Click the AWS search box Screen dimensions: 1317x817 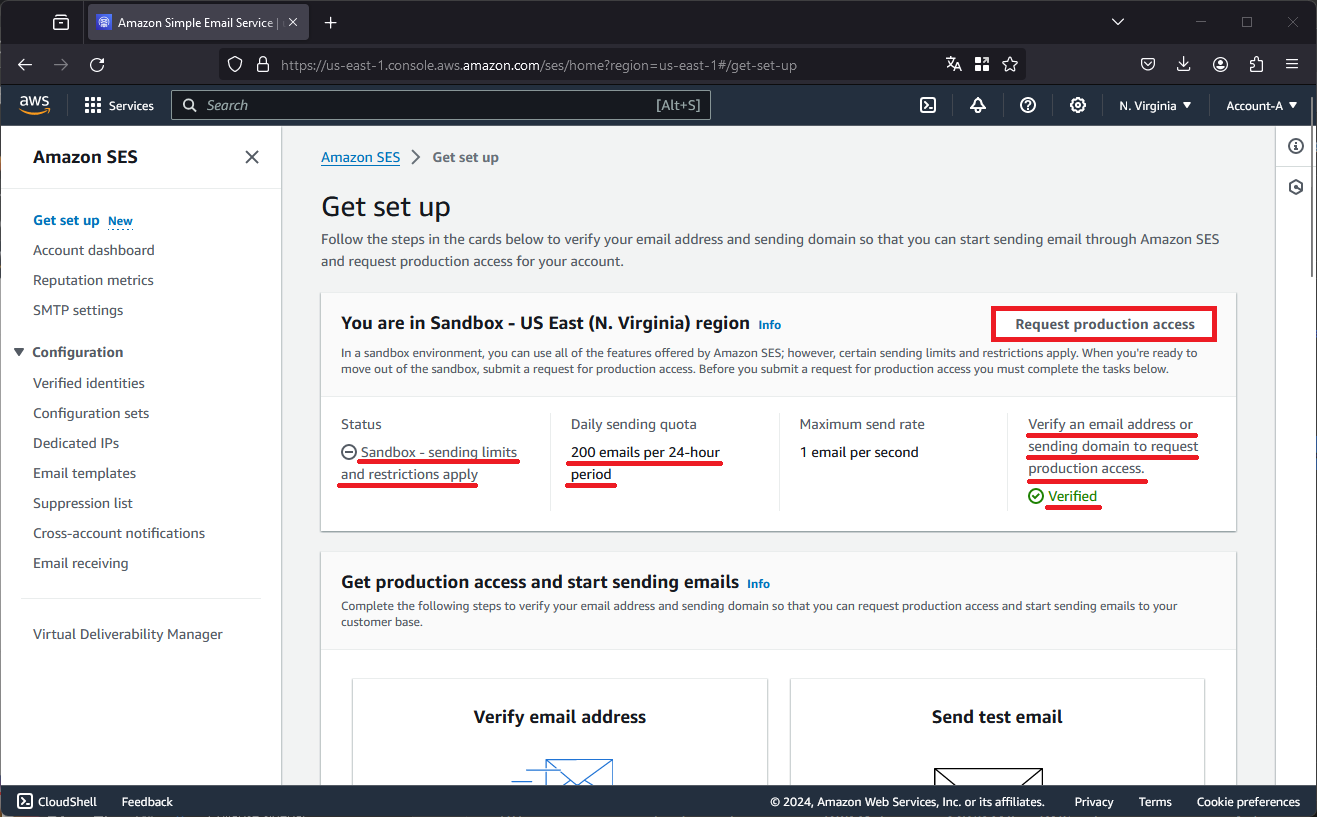tap(441, 105)
